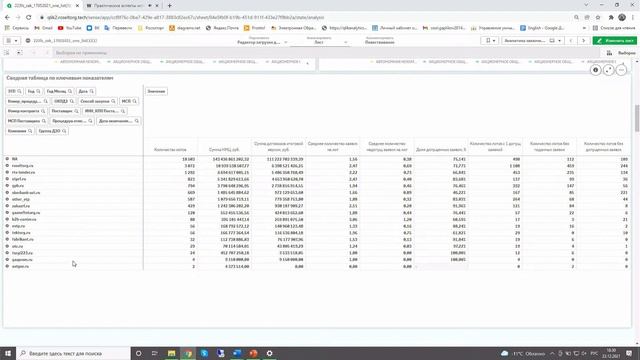Screen dimensions: 640x360
Task: Click the table title Сводная таблица по ключевым показателям
Action: point(60,78)
